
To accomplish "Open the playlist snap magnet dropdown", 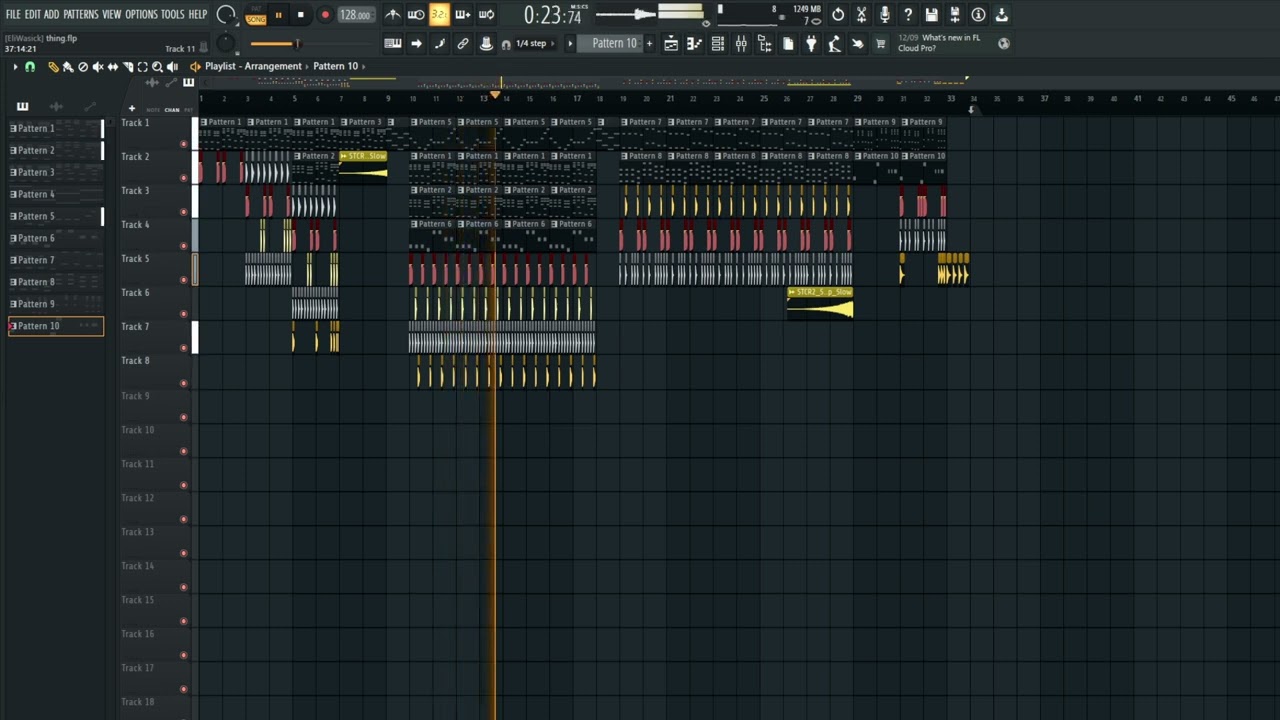I will pyautogui.click(x=30, y=67).
